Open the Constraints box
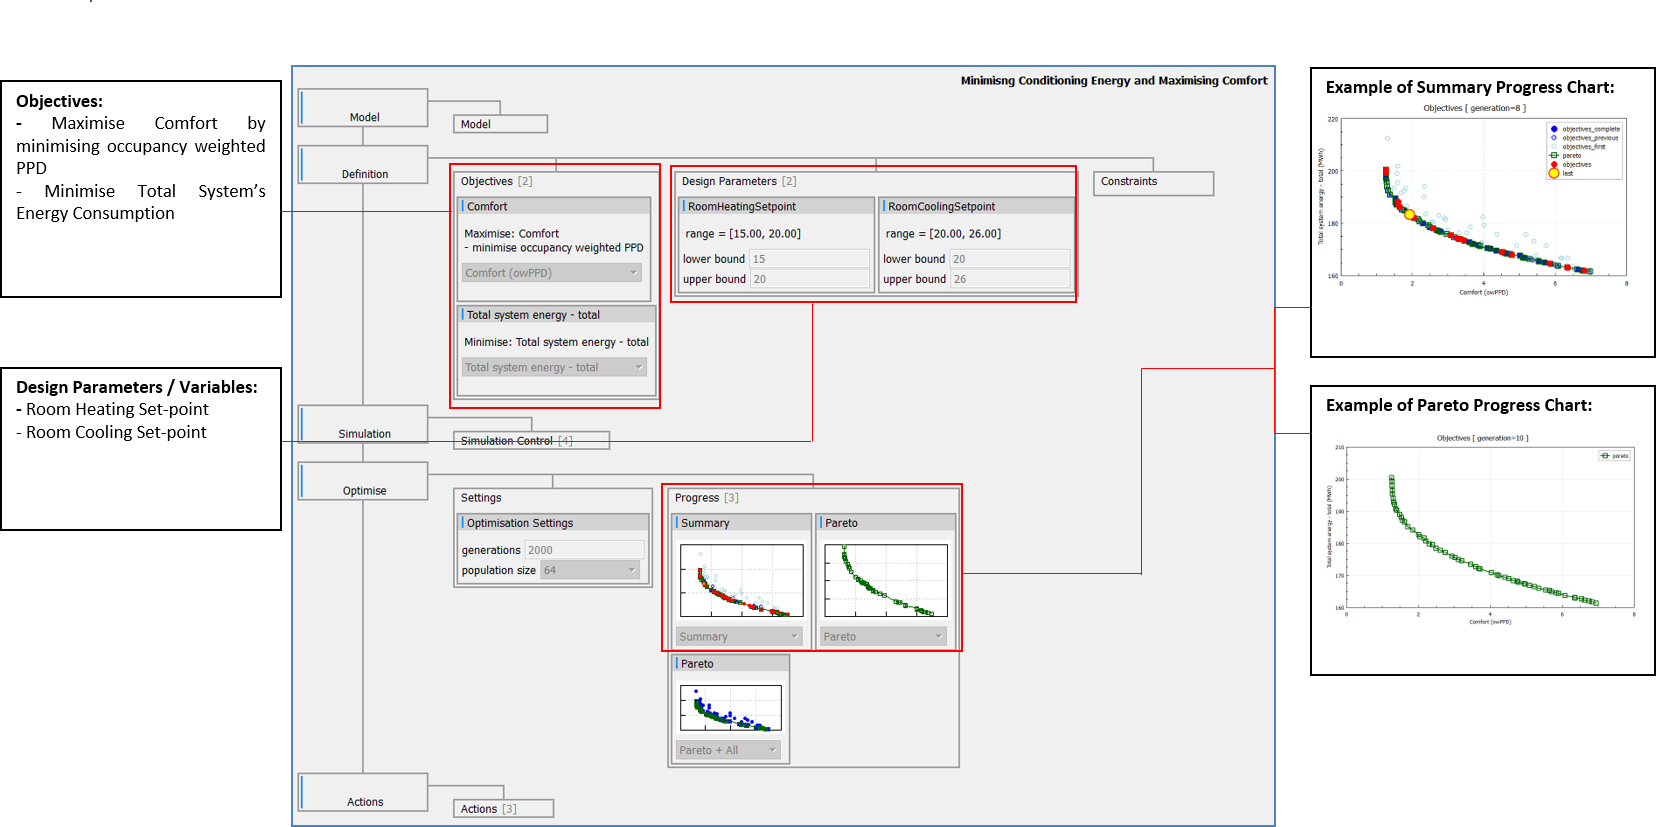The image size is (1656, 827). click(1152, 182)
